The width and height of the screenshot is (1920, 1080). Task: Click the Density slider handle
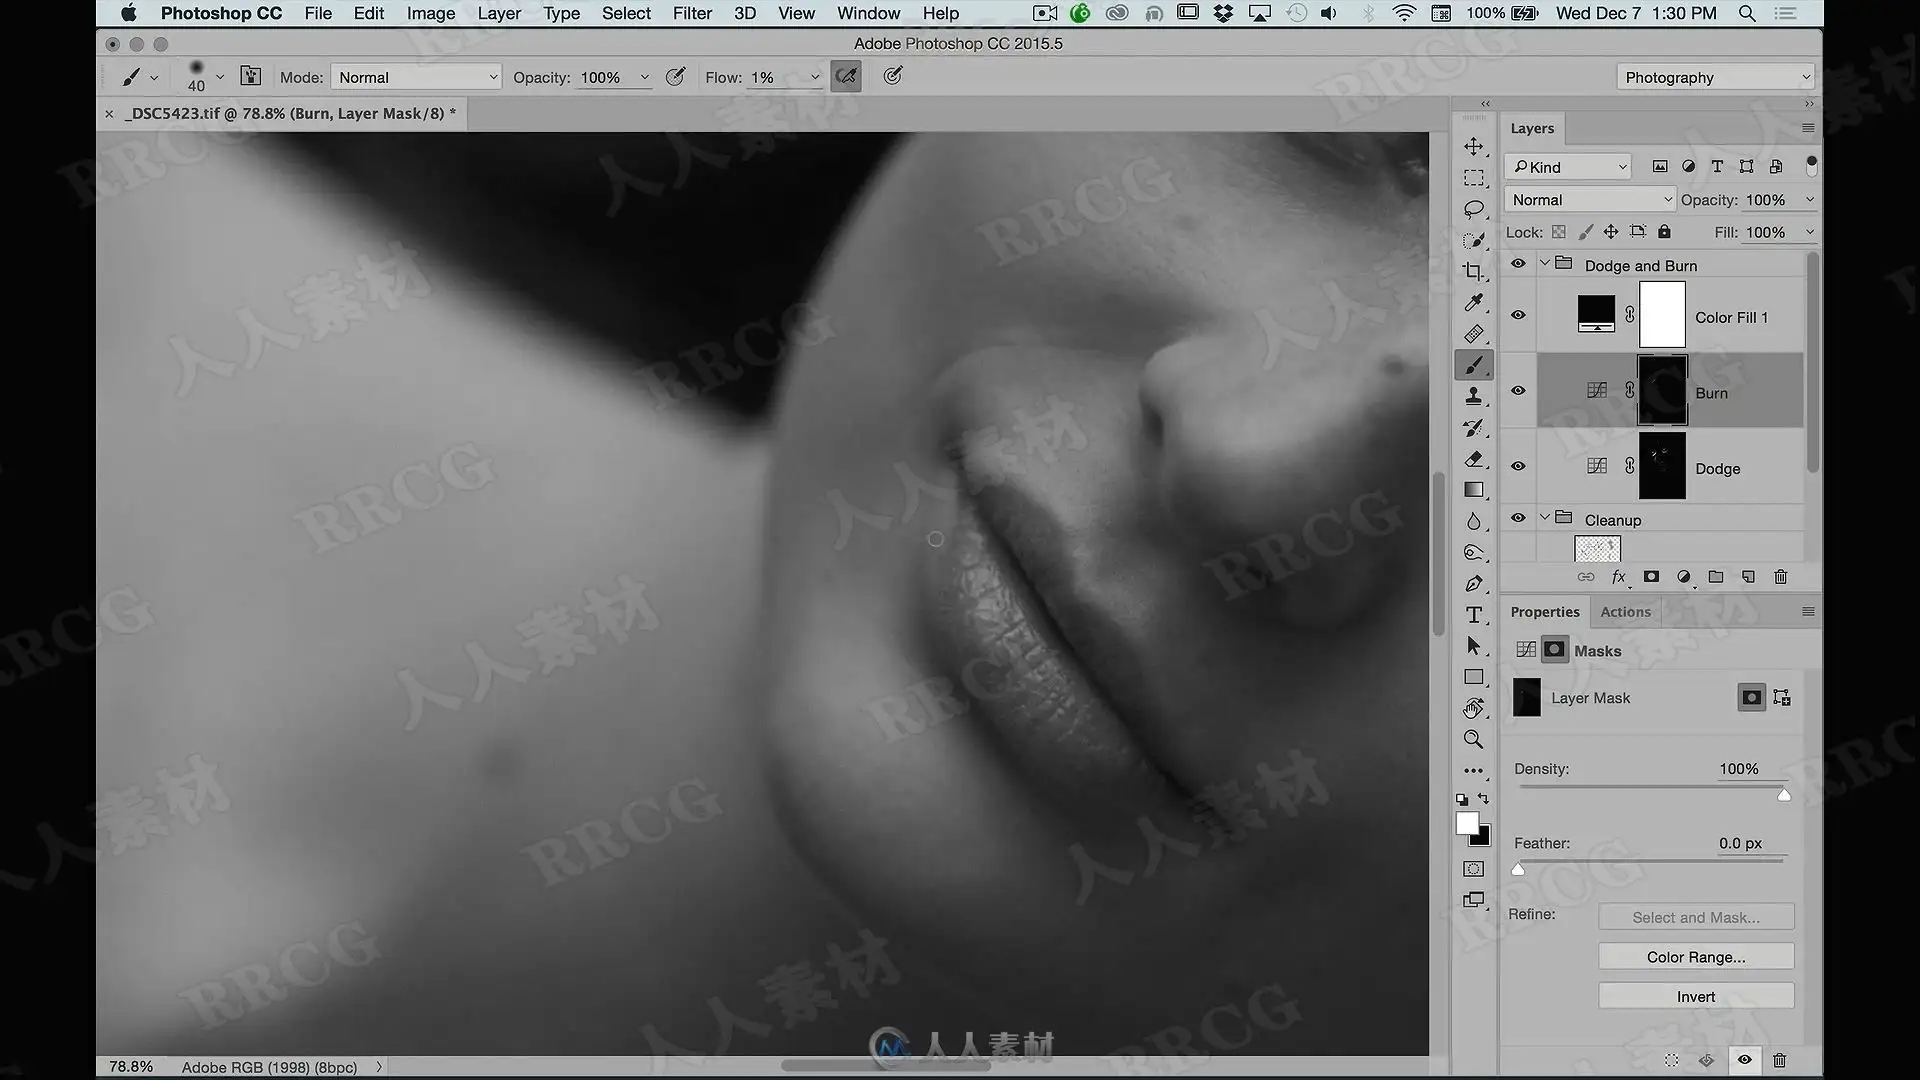coord(1784,795)
